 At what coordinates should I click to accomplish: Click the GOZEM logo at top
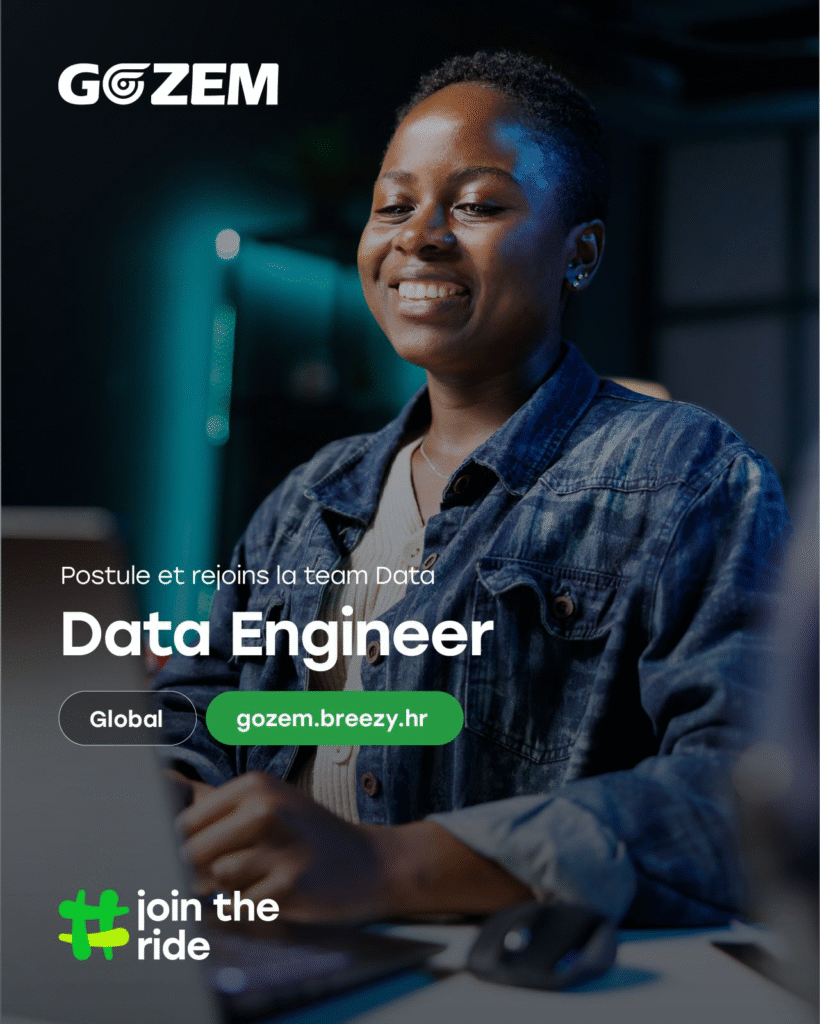coord(168,84)
